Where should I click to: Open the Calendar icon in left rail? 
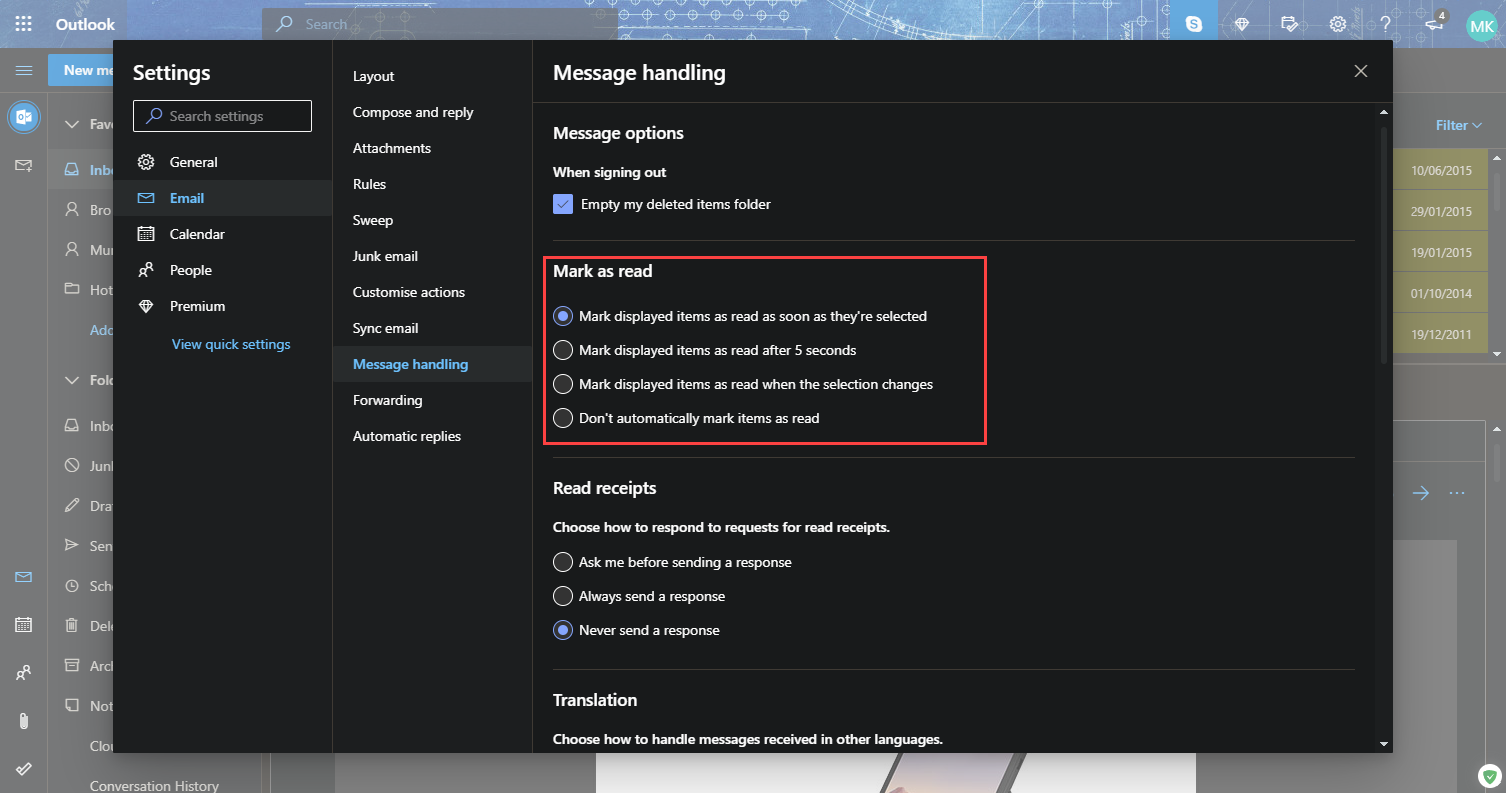point(24,625)
